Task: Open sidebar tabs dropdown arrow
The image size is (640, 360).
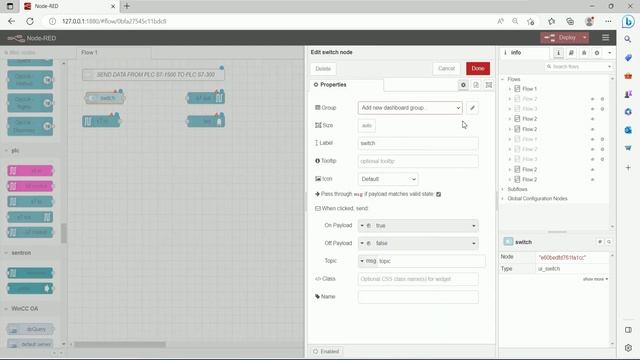Action: click(609, 53)
